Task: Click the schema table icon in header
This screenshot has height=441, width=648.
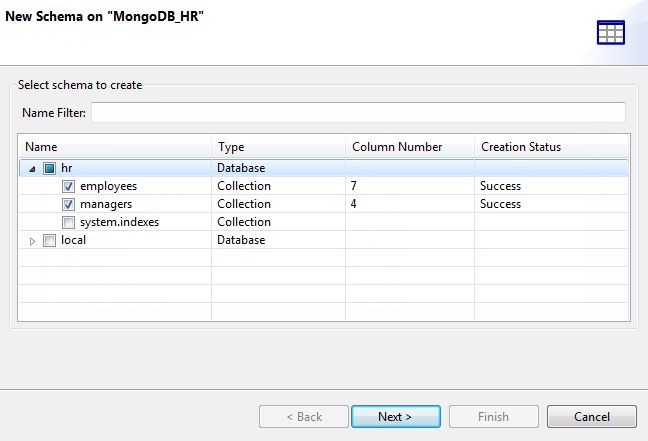Action: [610, 32]
